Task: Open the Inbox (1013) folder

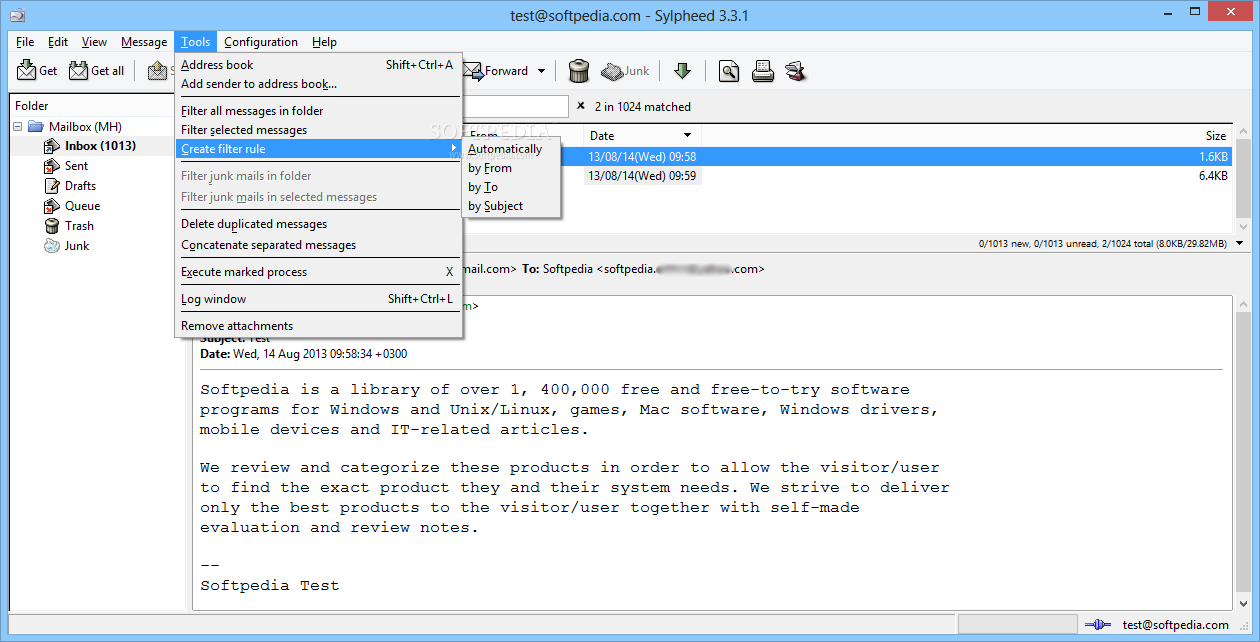Action: [100, 146]
